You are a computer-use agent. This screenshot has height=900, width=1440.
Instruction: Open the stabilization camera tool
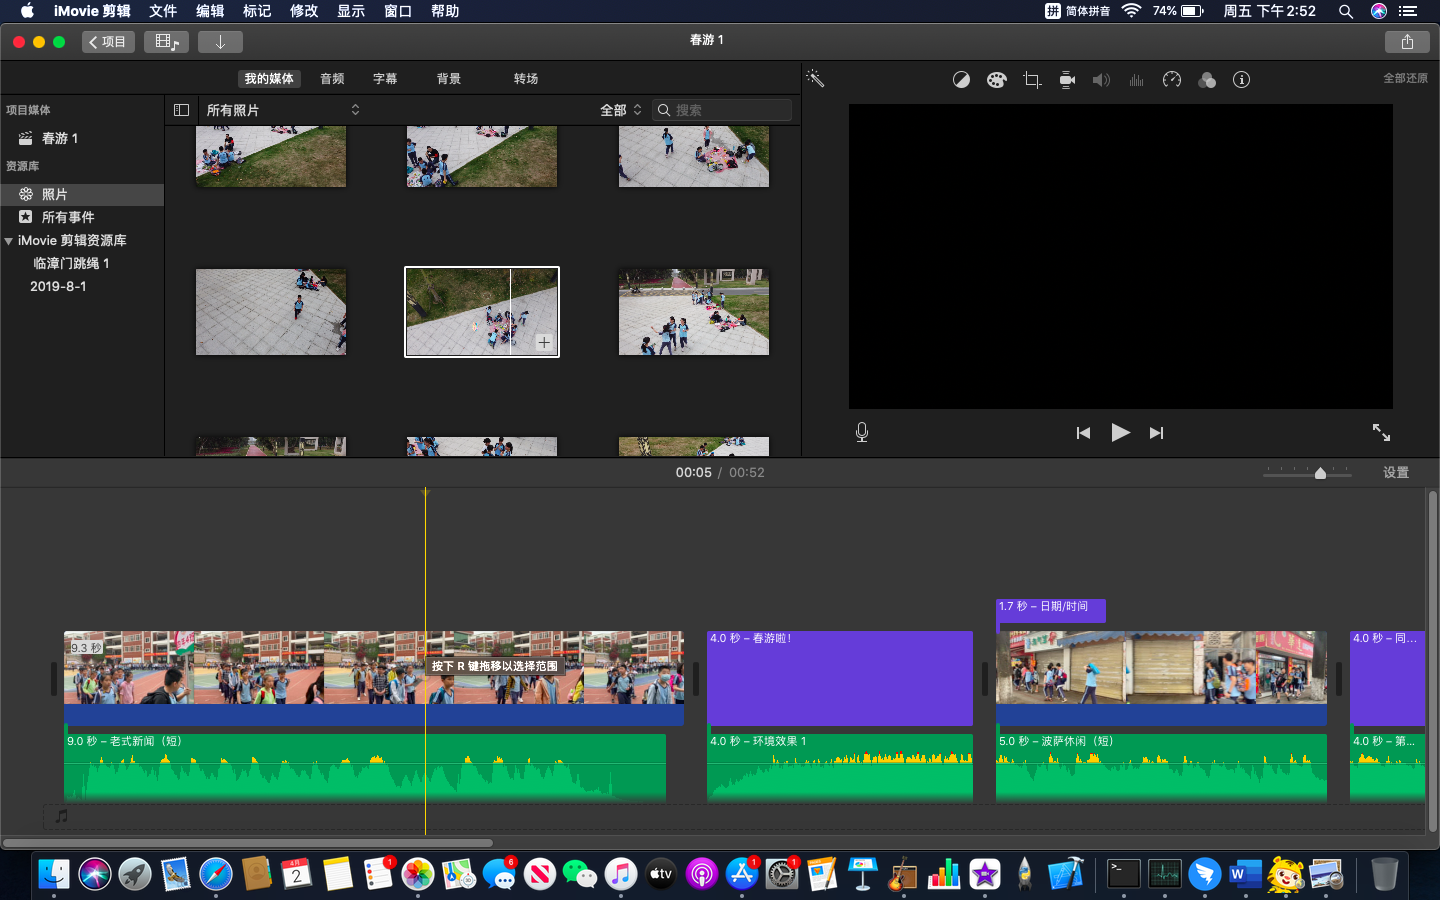tap(1067, 80)
